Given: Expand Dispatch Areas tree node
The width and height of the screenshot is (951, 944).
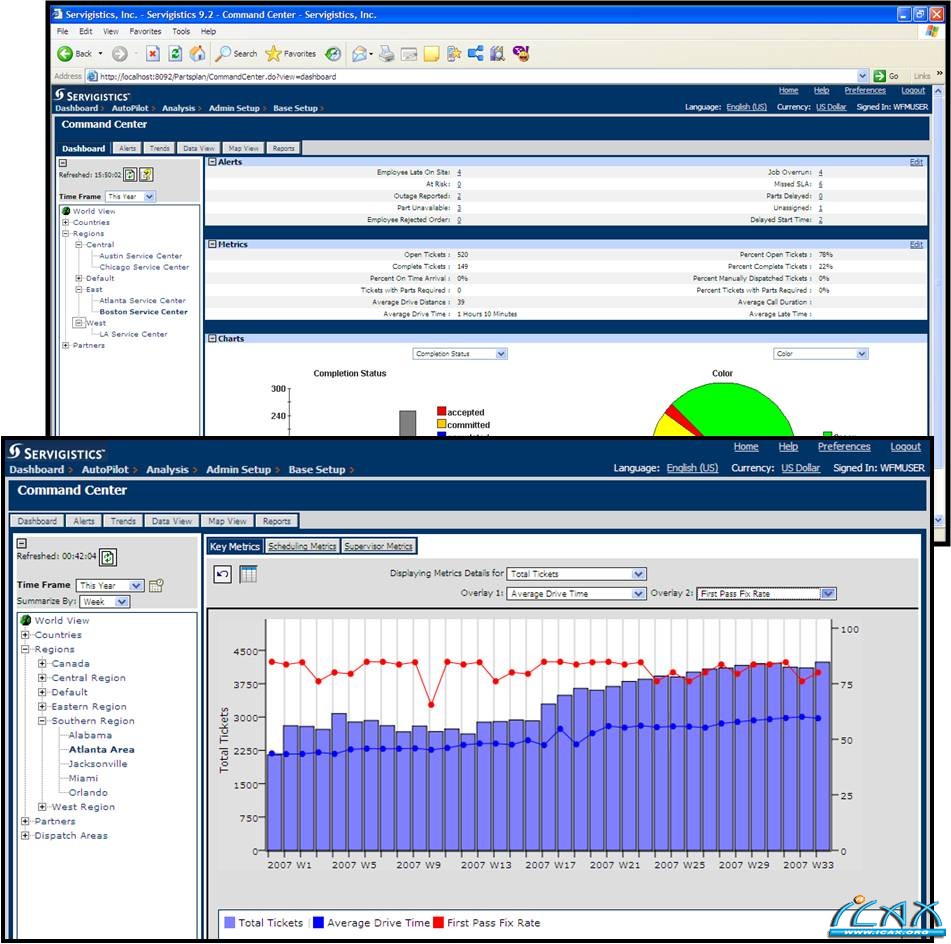Looking at the screenshot, I should coord(25,835).
